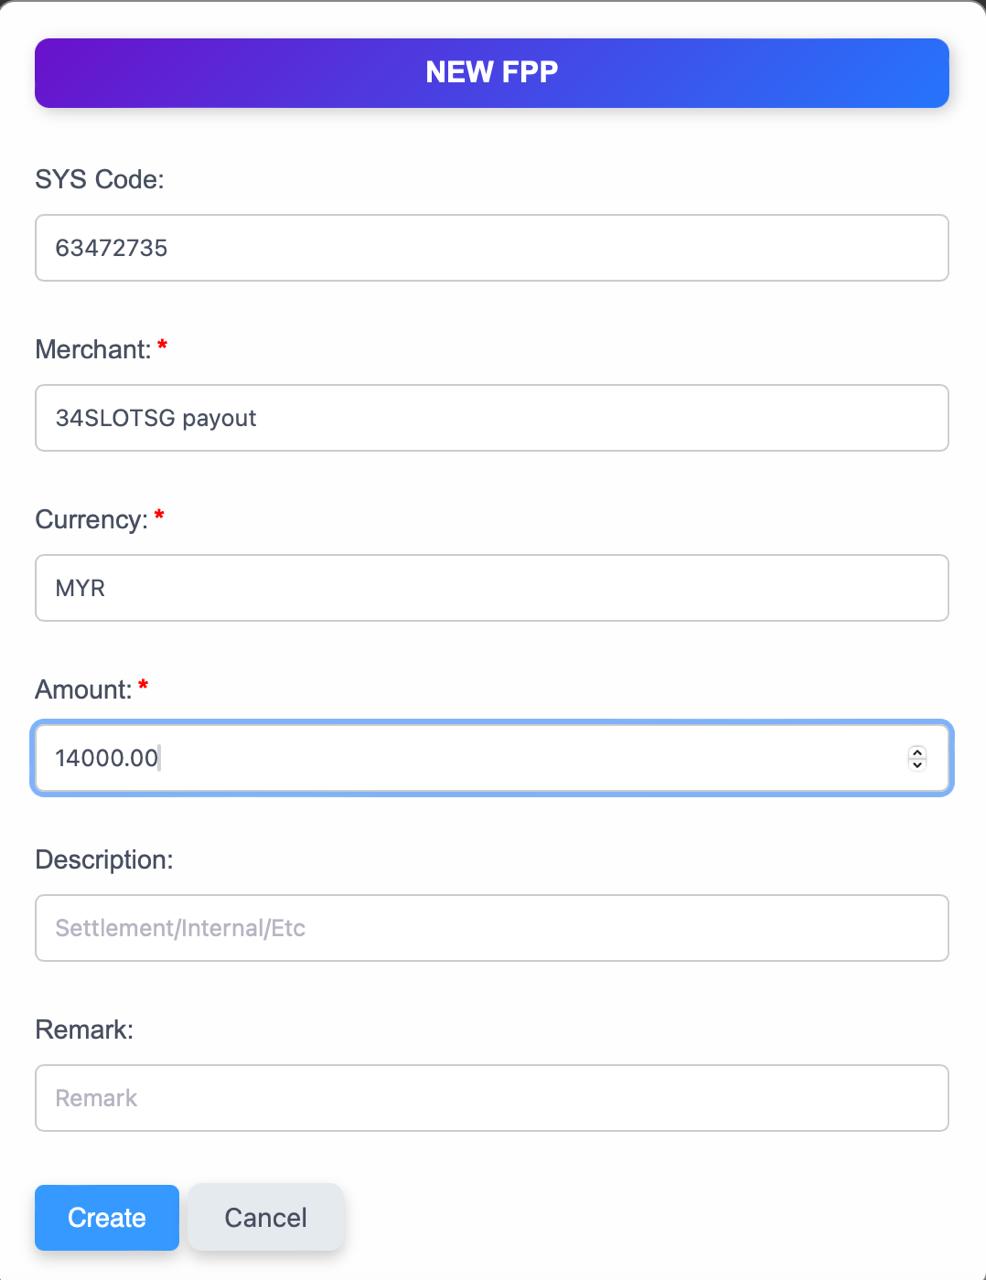Click the red asterisk beside Merchant
The image size is (986, 1280).
coord(162,346)
